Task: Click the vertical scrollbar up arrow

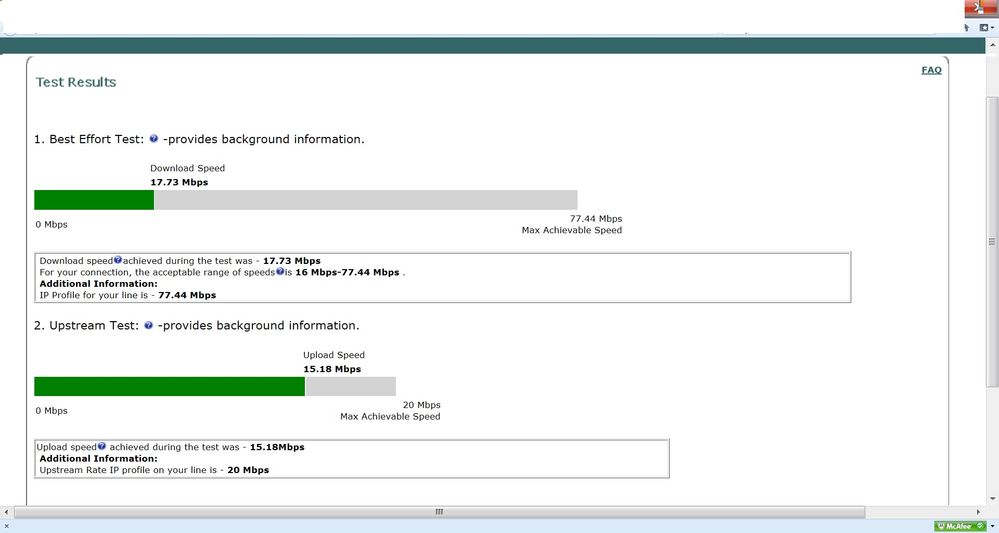Action: 993,45
